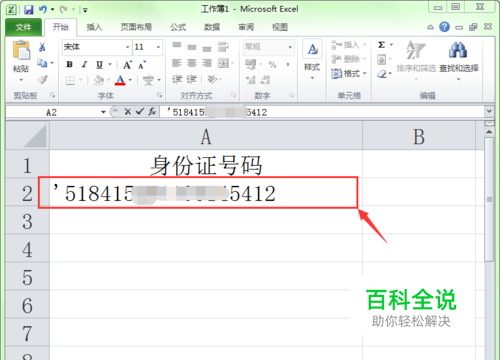
Task: Toggle Bold formatting
Action: [x=69, y=64]
